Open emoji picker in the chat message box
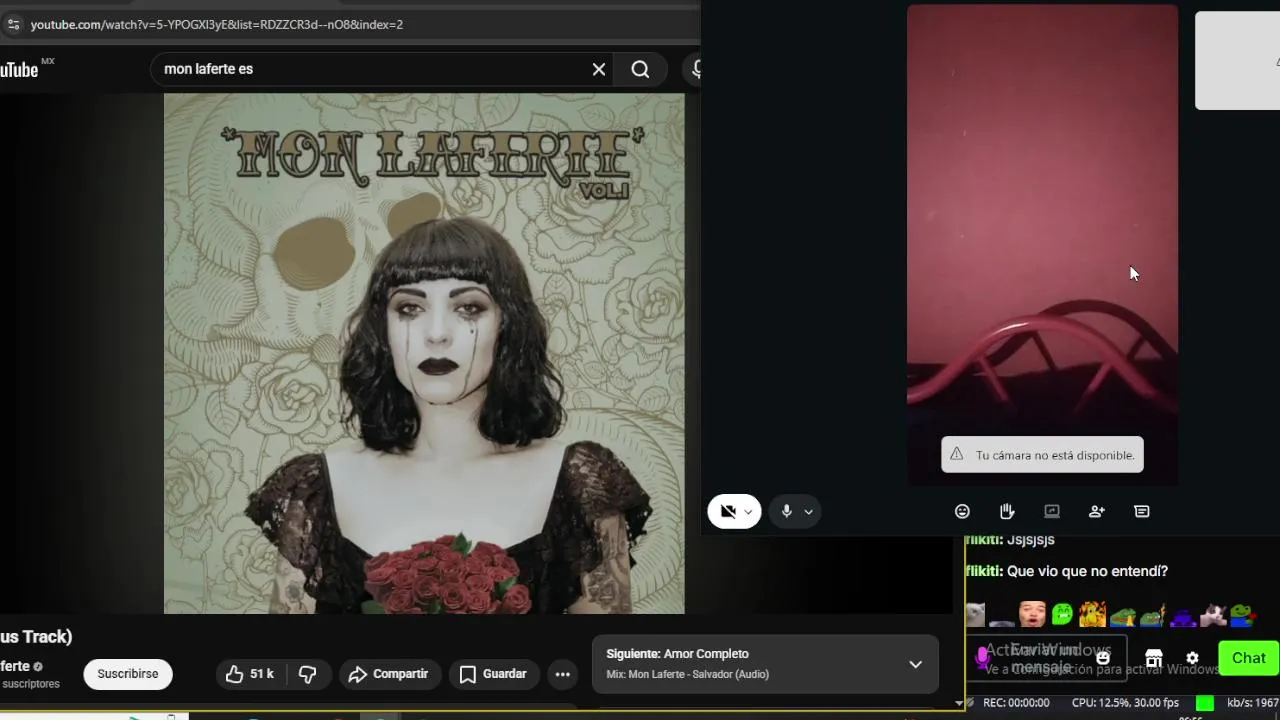The width and height of the screenshot is (1280, 720). [1103, 658]
